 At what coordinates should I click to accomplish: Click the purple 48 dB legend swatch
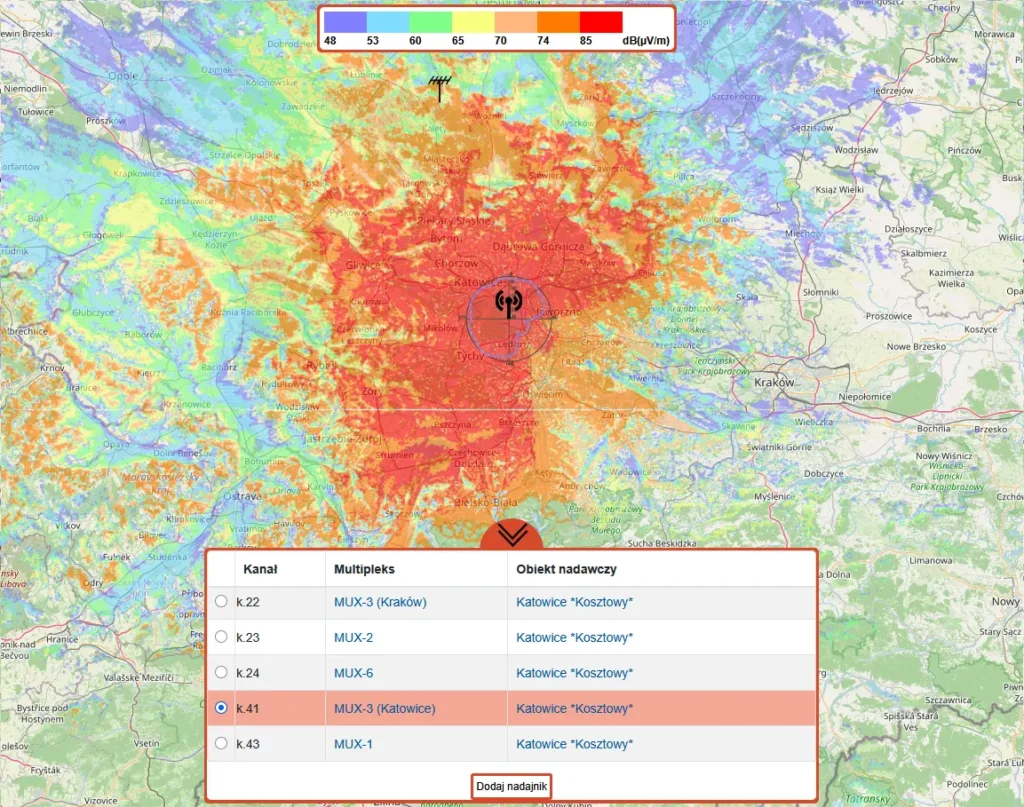345,22
